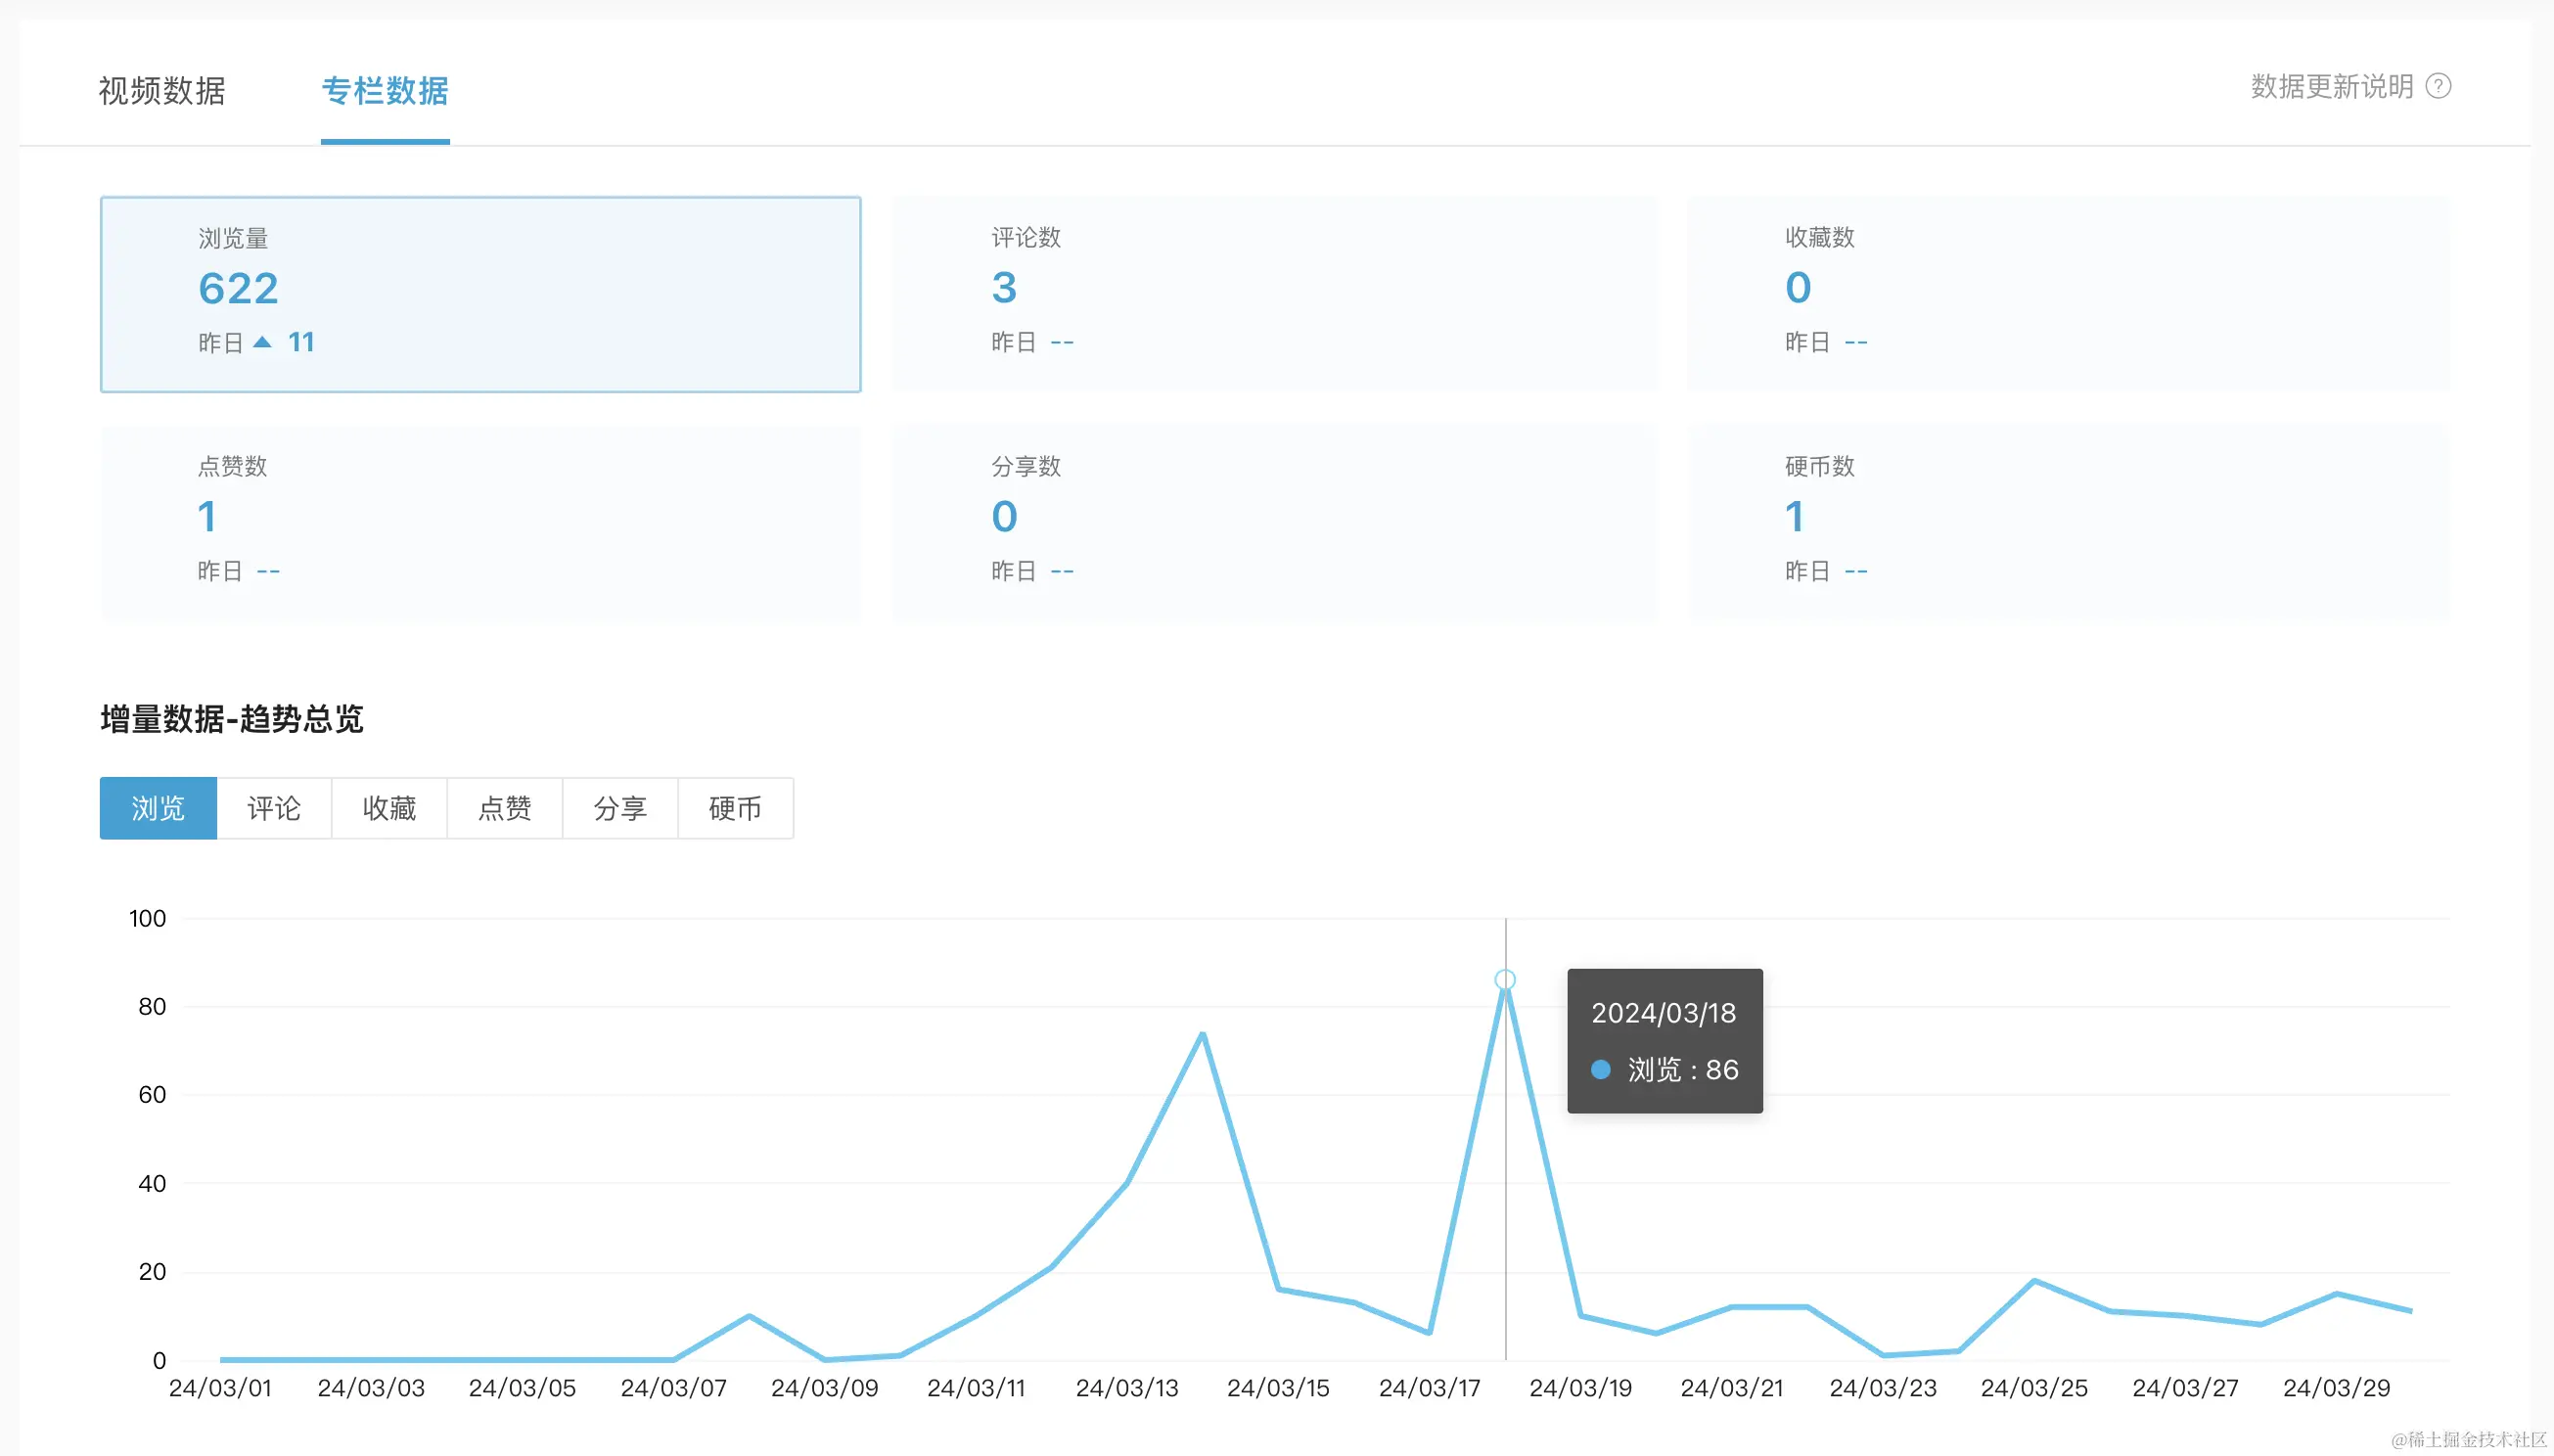The width and height of the screenshot is (2554, 1456).
Task: Select the 点赞数 stat card
Action: (x=480, y=522)
